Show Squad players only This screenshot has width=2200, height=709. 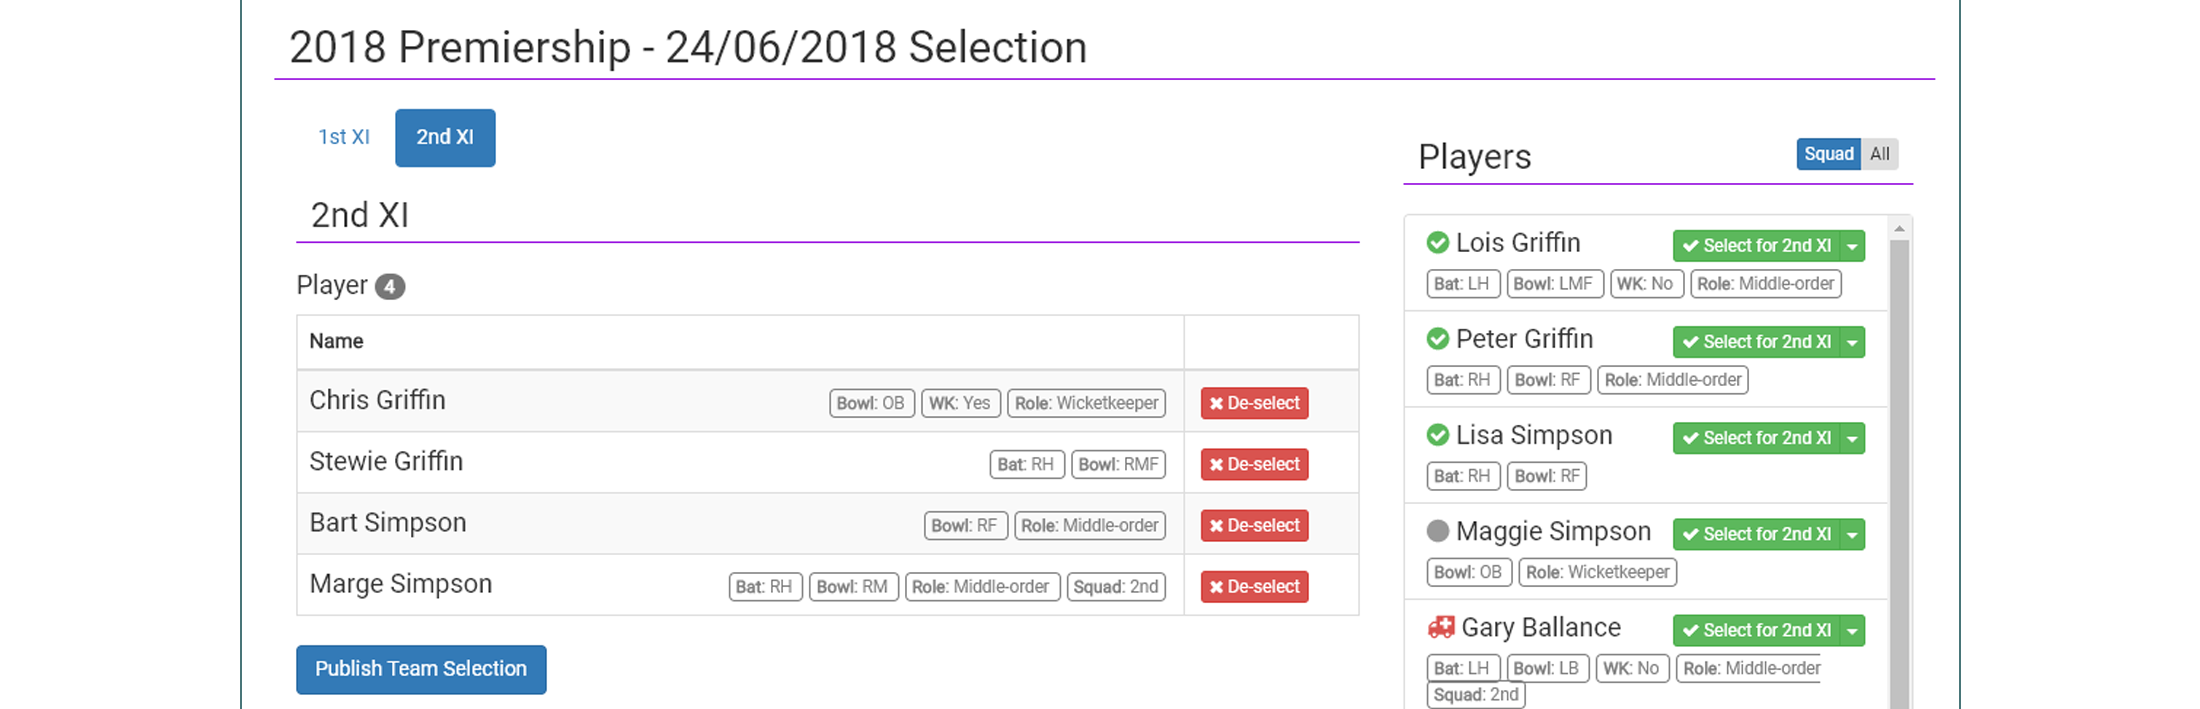coord(1828,154)
